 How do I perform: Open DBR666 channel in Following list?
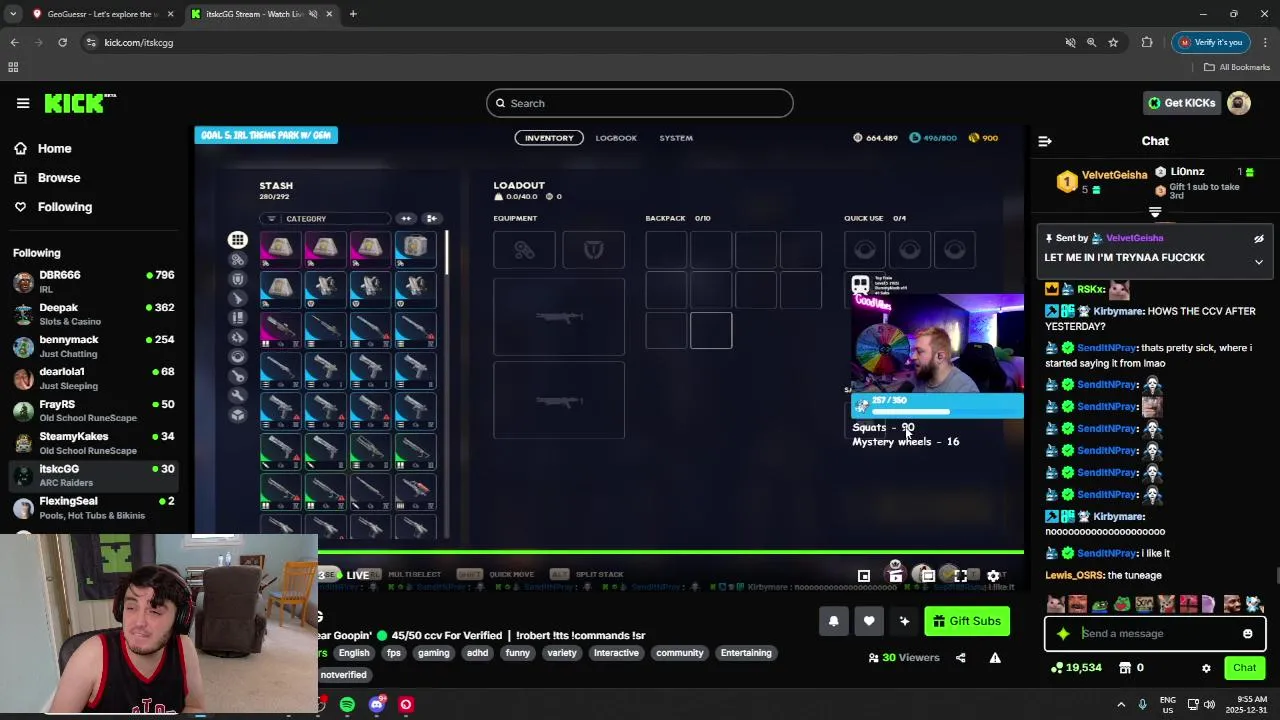(x=94, y=281)
